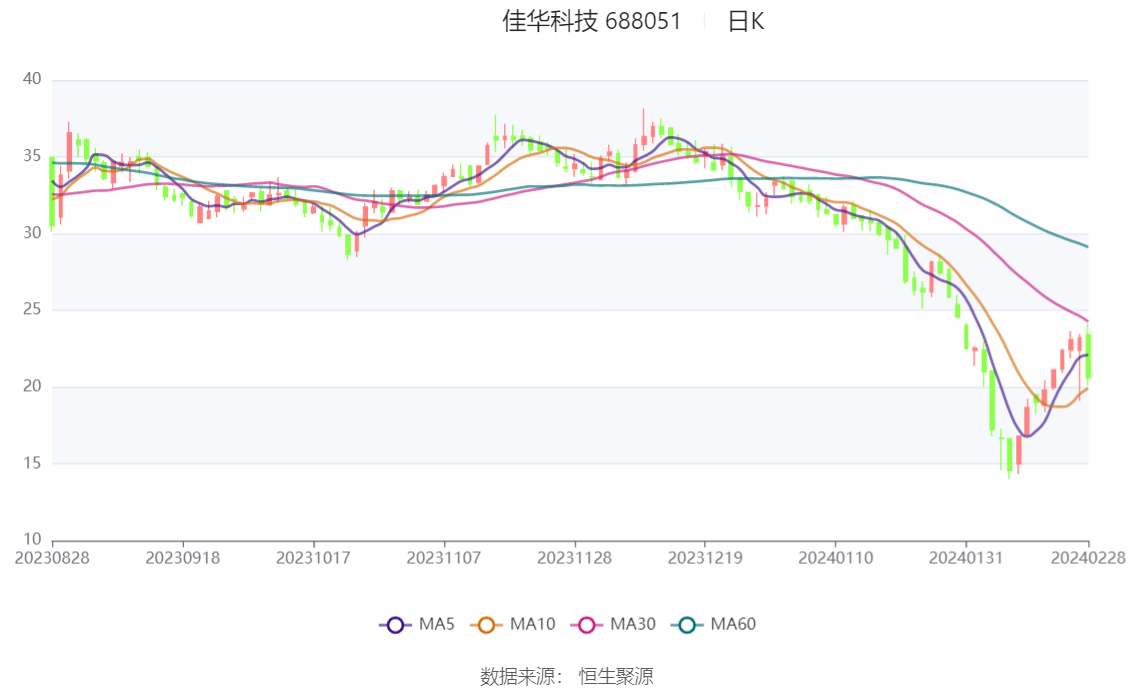The width and height of the screenshot is (1134, 689).
Task: Click the 数据来源: 恒生聚源 source text
Action: click(567, 676)
